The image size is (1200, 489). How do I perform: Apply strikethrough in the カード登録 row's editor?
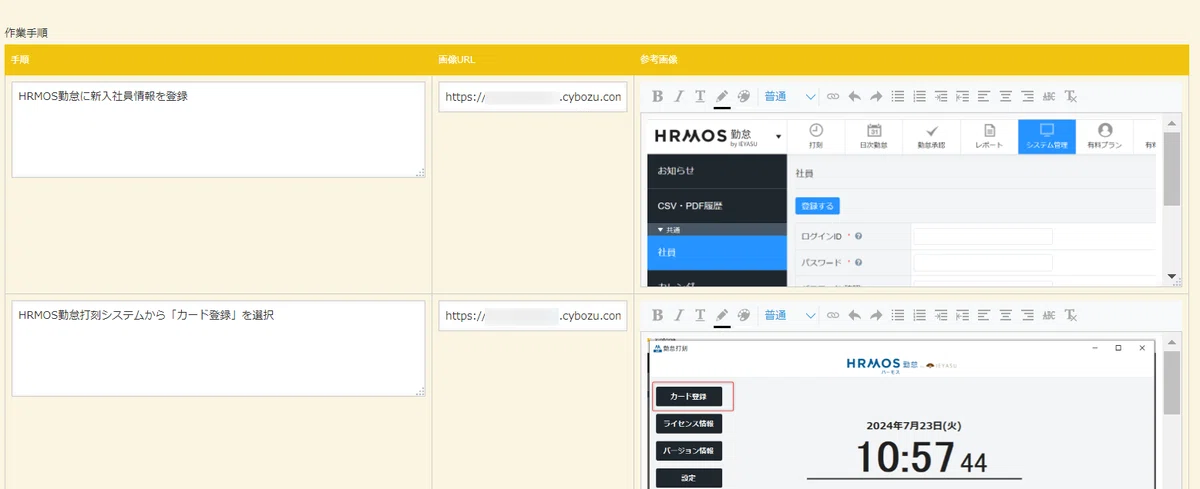(x=1049, y=315)
